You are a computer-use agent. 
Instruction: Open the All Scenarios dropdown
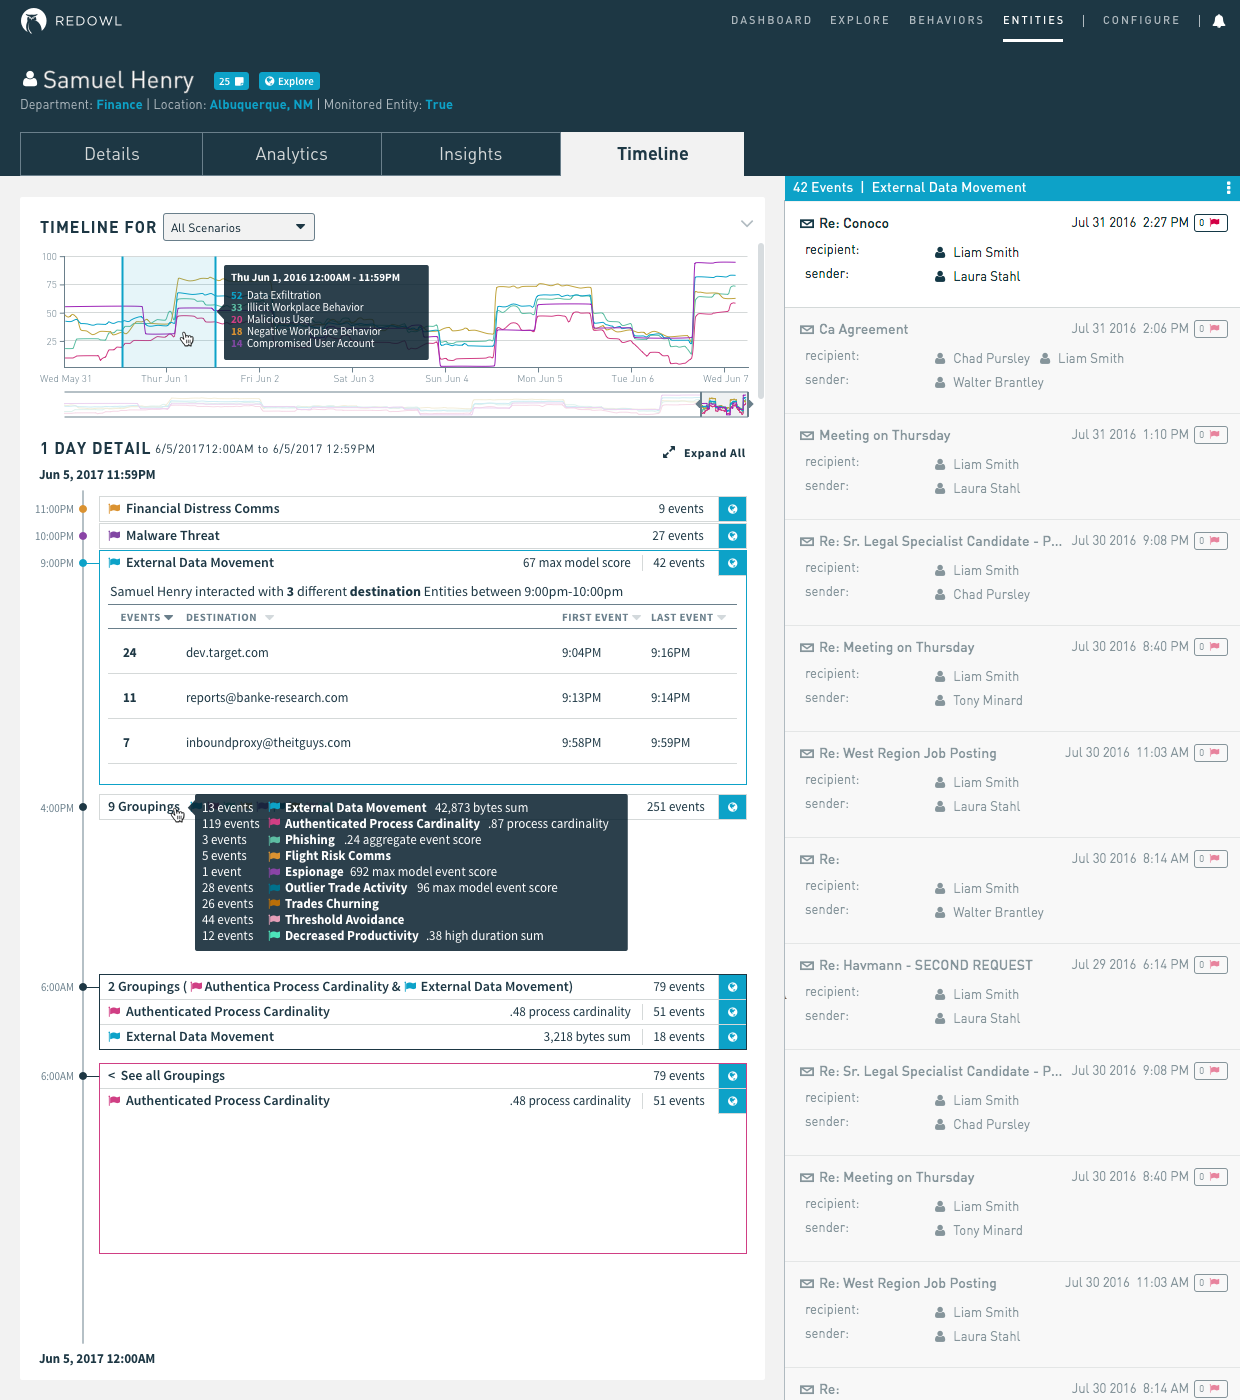click(238, 227)
